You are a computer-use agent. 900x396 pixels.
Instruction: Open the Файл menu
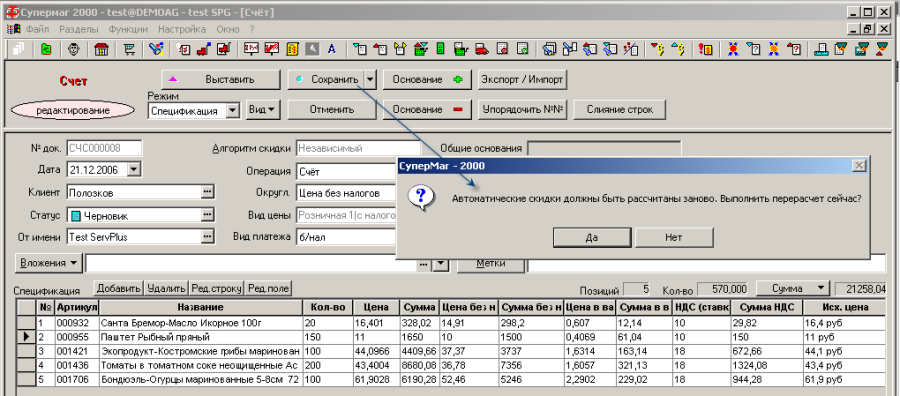(x=37, y=29)
